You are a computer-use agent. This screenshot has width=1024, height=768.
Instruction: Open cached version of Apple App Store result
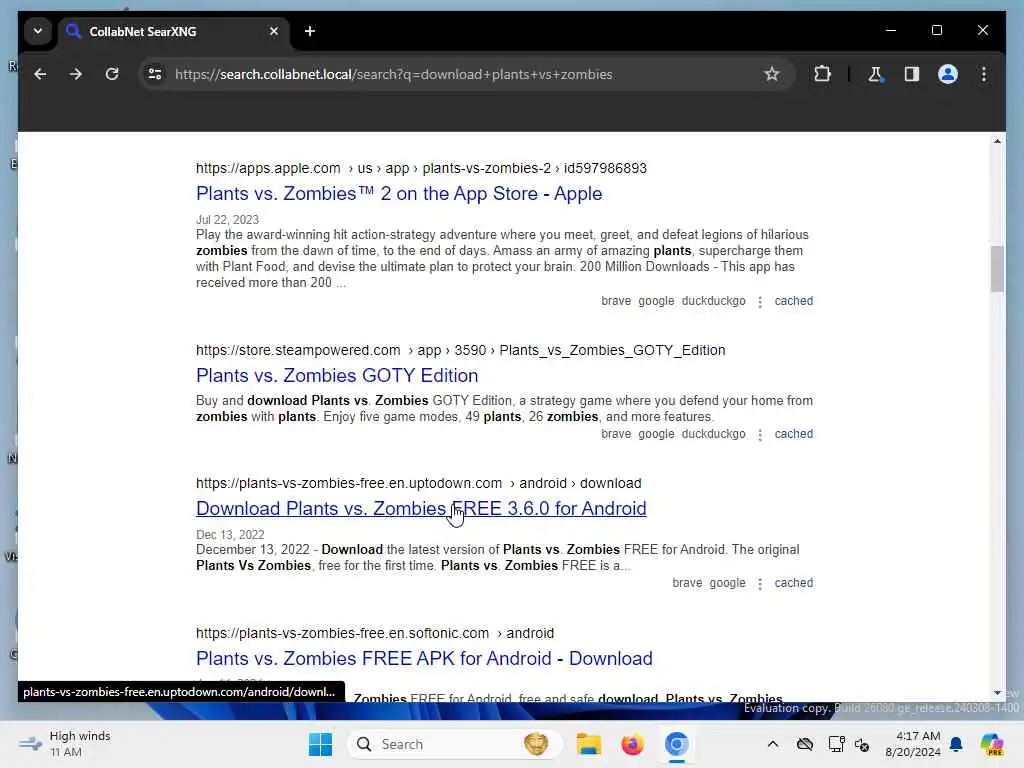click(793, 301)
